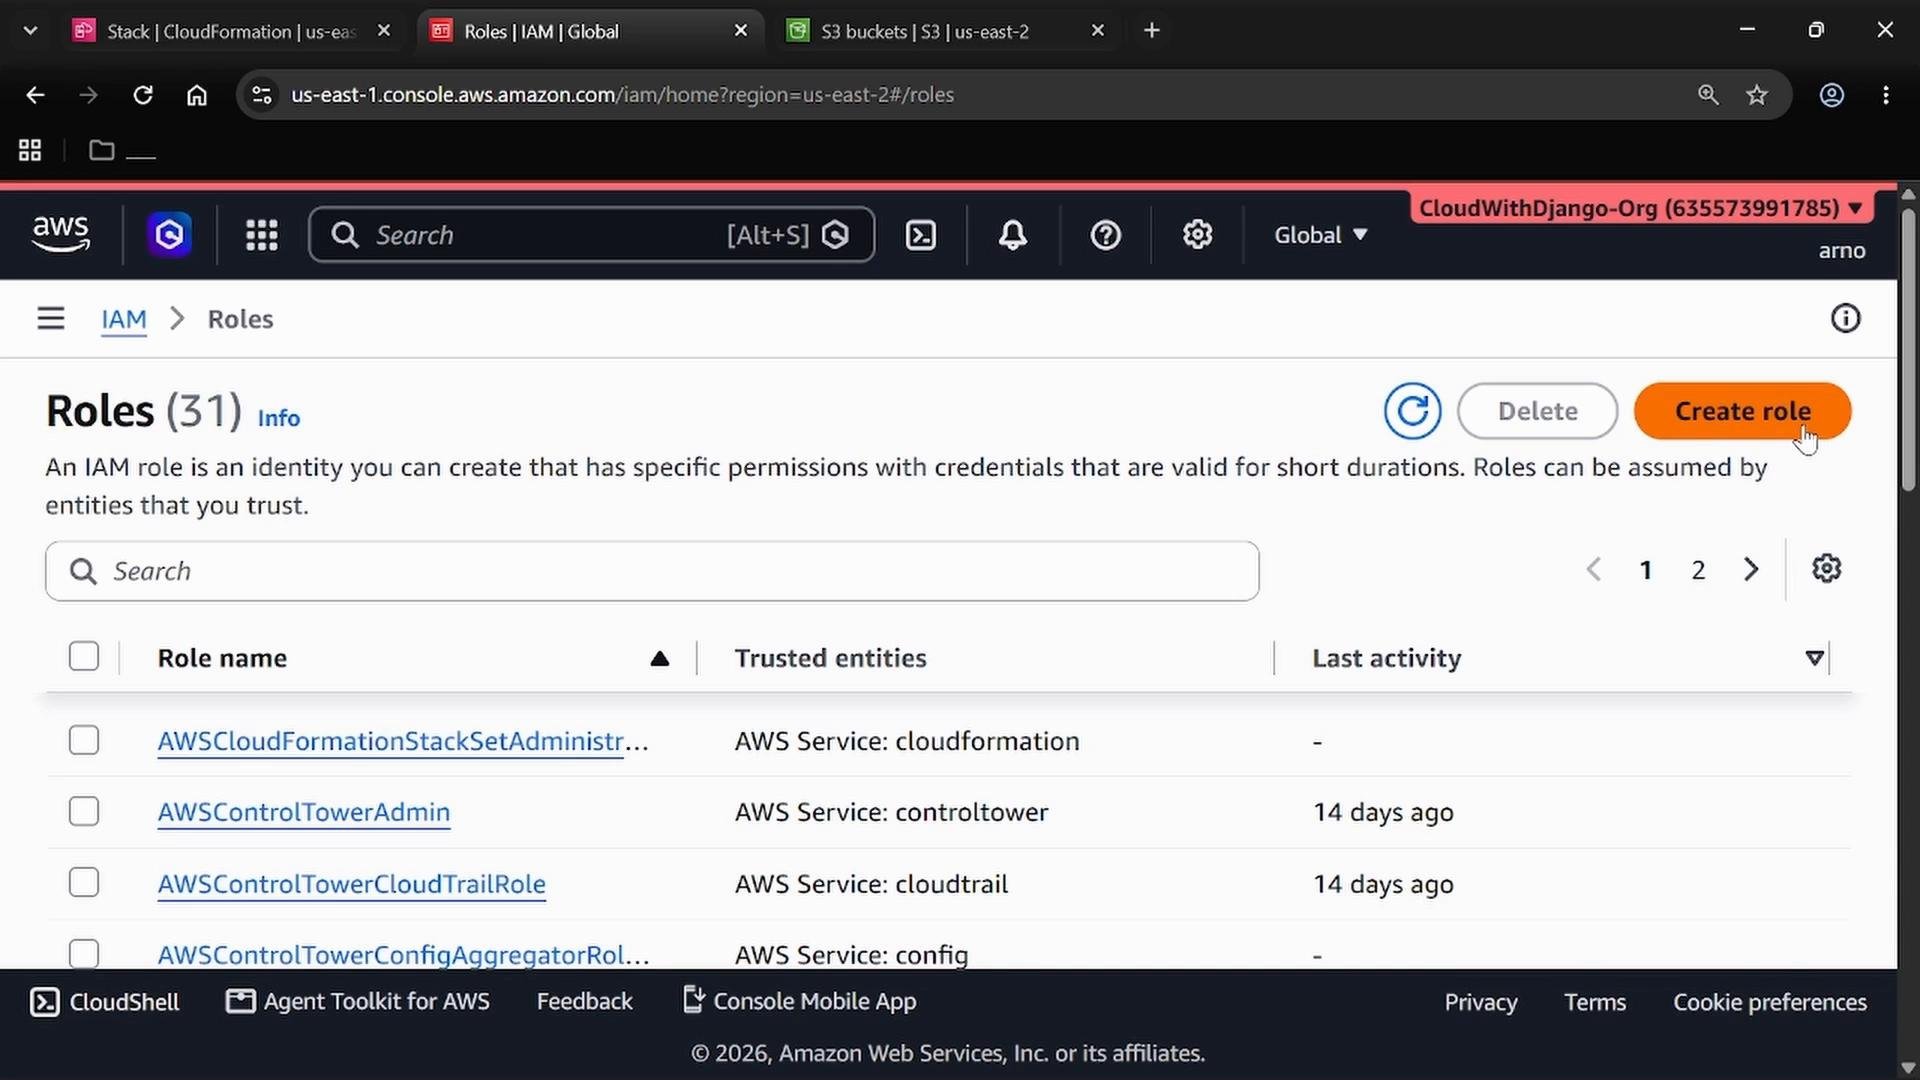Open the console settings gear in header
This screenshot has height=1080, width=1920.
pyautogui.click(x=1197, y=235)
